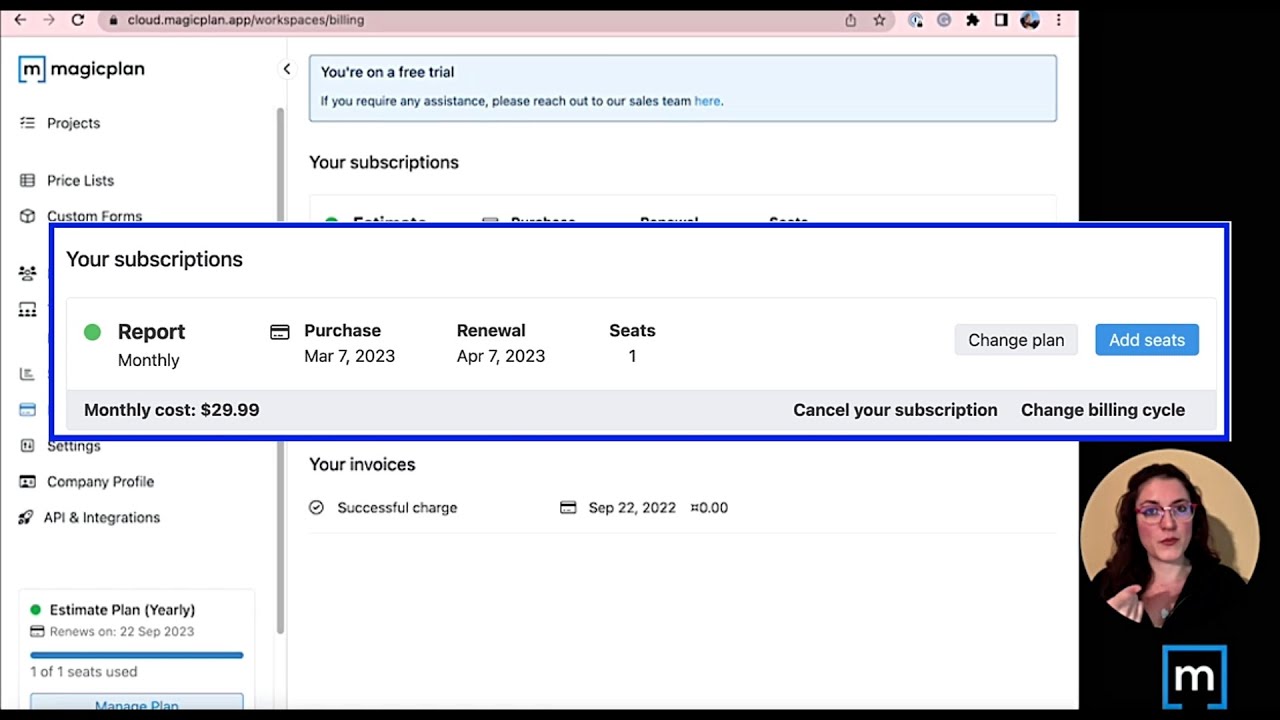Viewport: 1280px width, 720px height.
Task: Click the 'You're on a free trial' heading
Action: (387, 72)
